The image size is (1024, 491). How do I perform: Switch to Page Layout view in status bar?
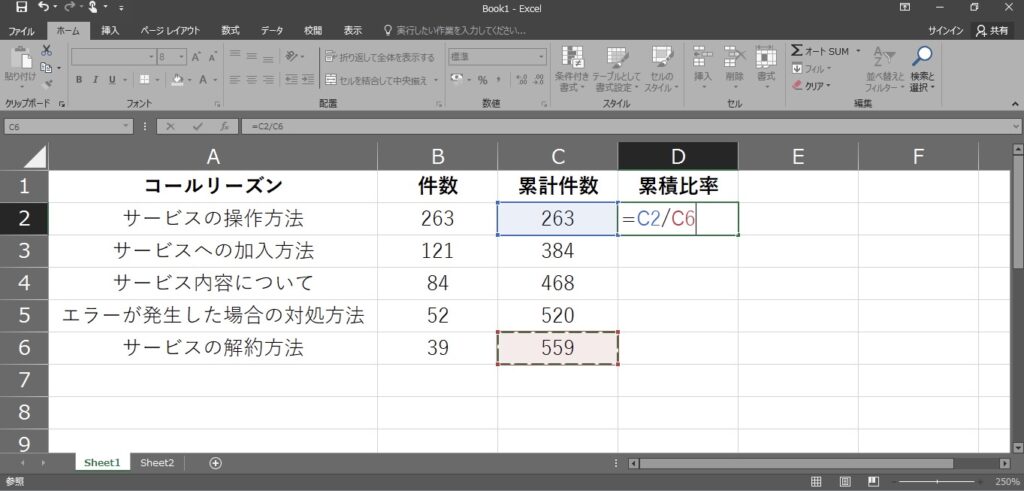point(844,481)
